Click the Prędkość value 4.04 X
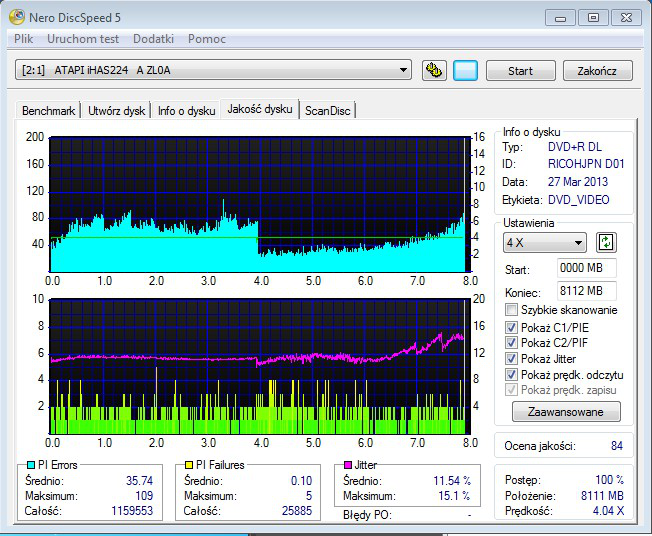The width and height of the screenshot is (652, 536). [608, 511]
